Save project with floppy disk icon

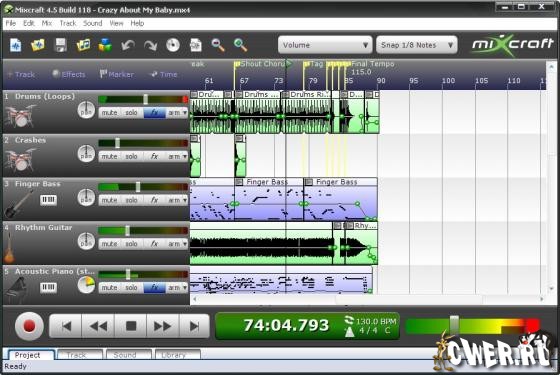coord(61,45)
